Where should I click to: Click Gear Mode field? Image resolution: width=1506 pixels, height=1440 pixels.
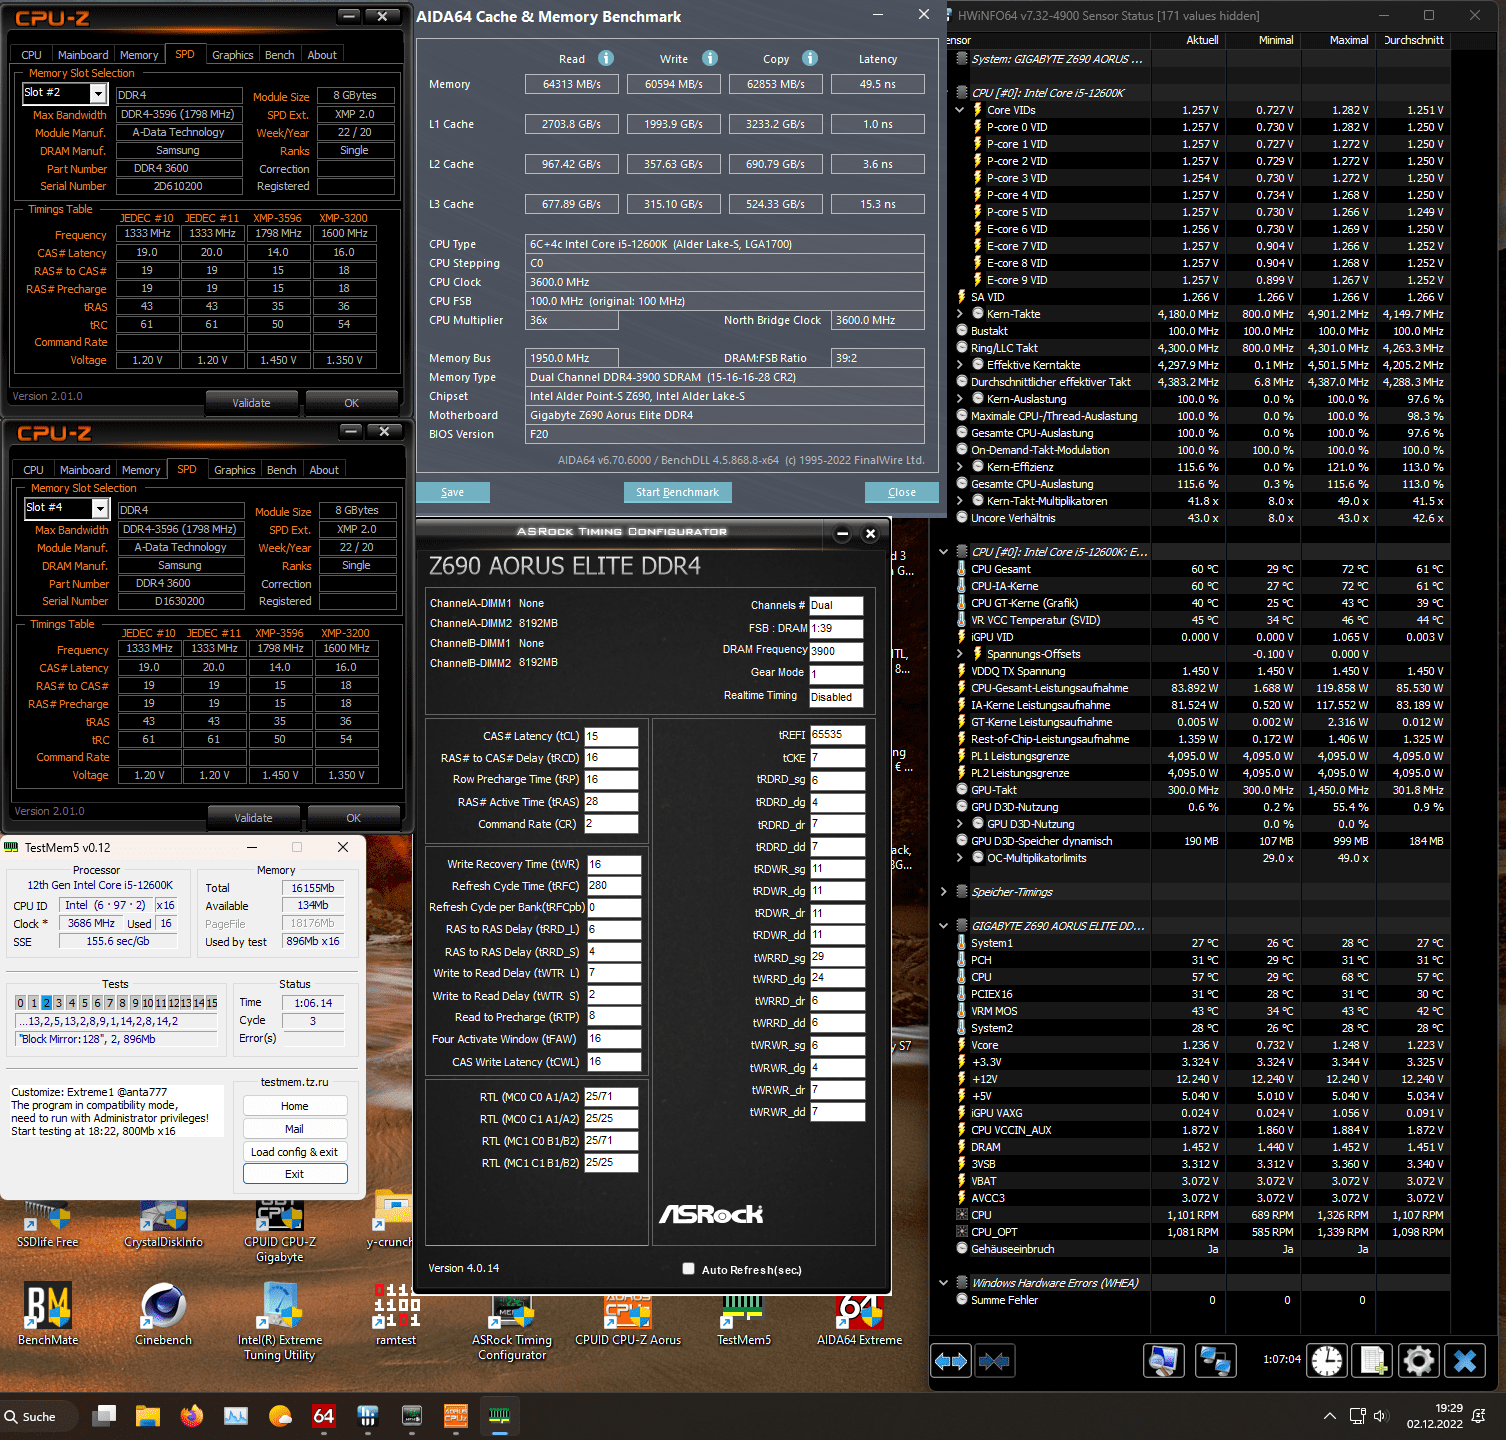pyautogui.click(x=836, y=674)
